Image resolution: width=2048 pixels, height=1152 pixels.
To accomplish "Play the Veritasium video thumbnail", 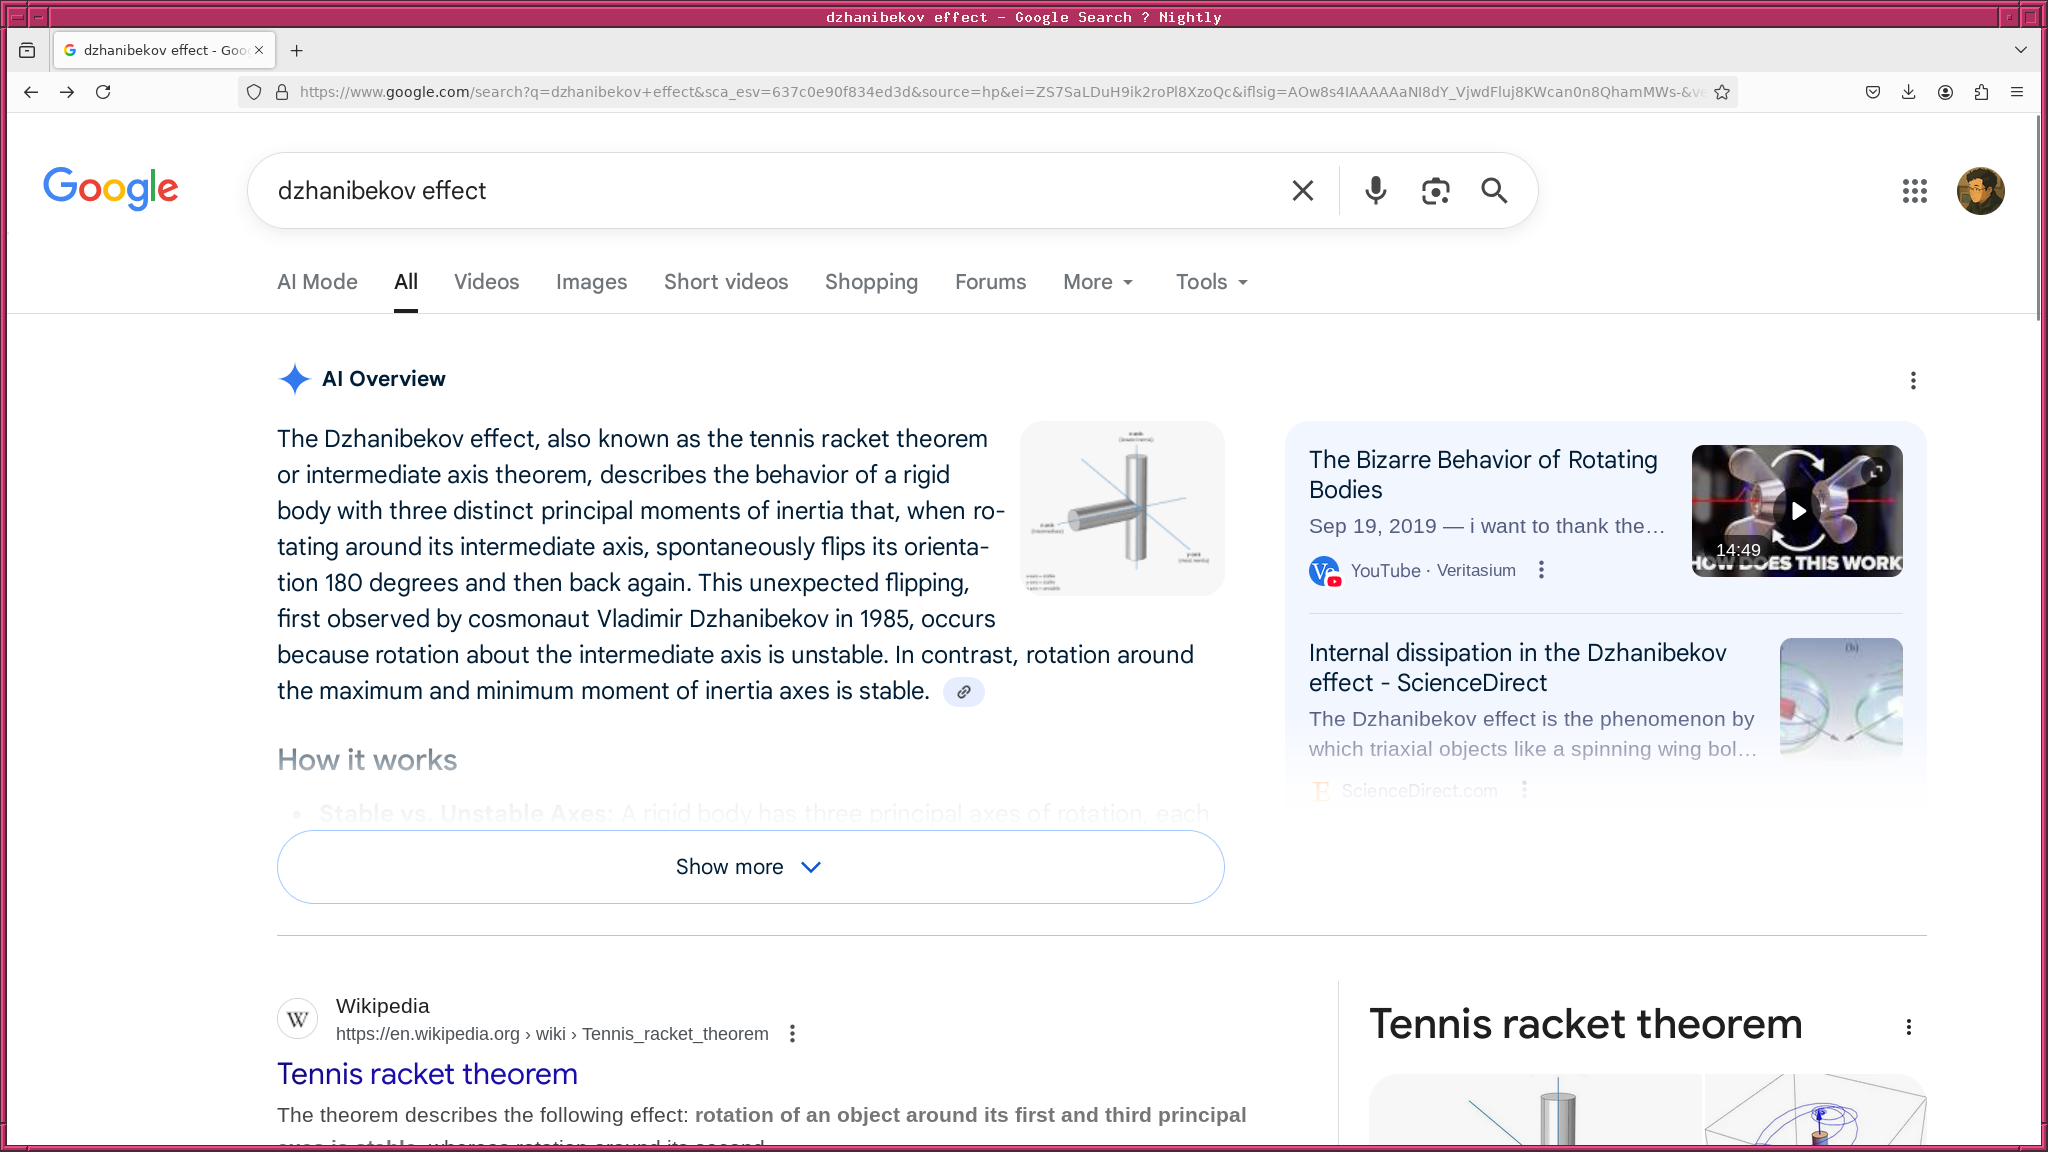I will 1797,511.
